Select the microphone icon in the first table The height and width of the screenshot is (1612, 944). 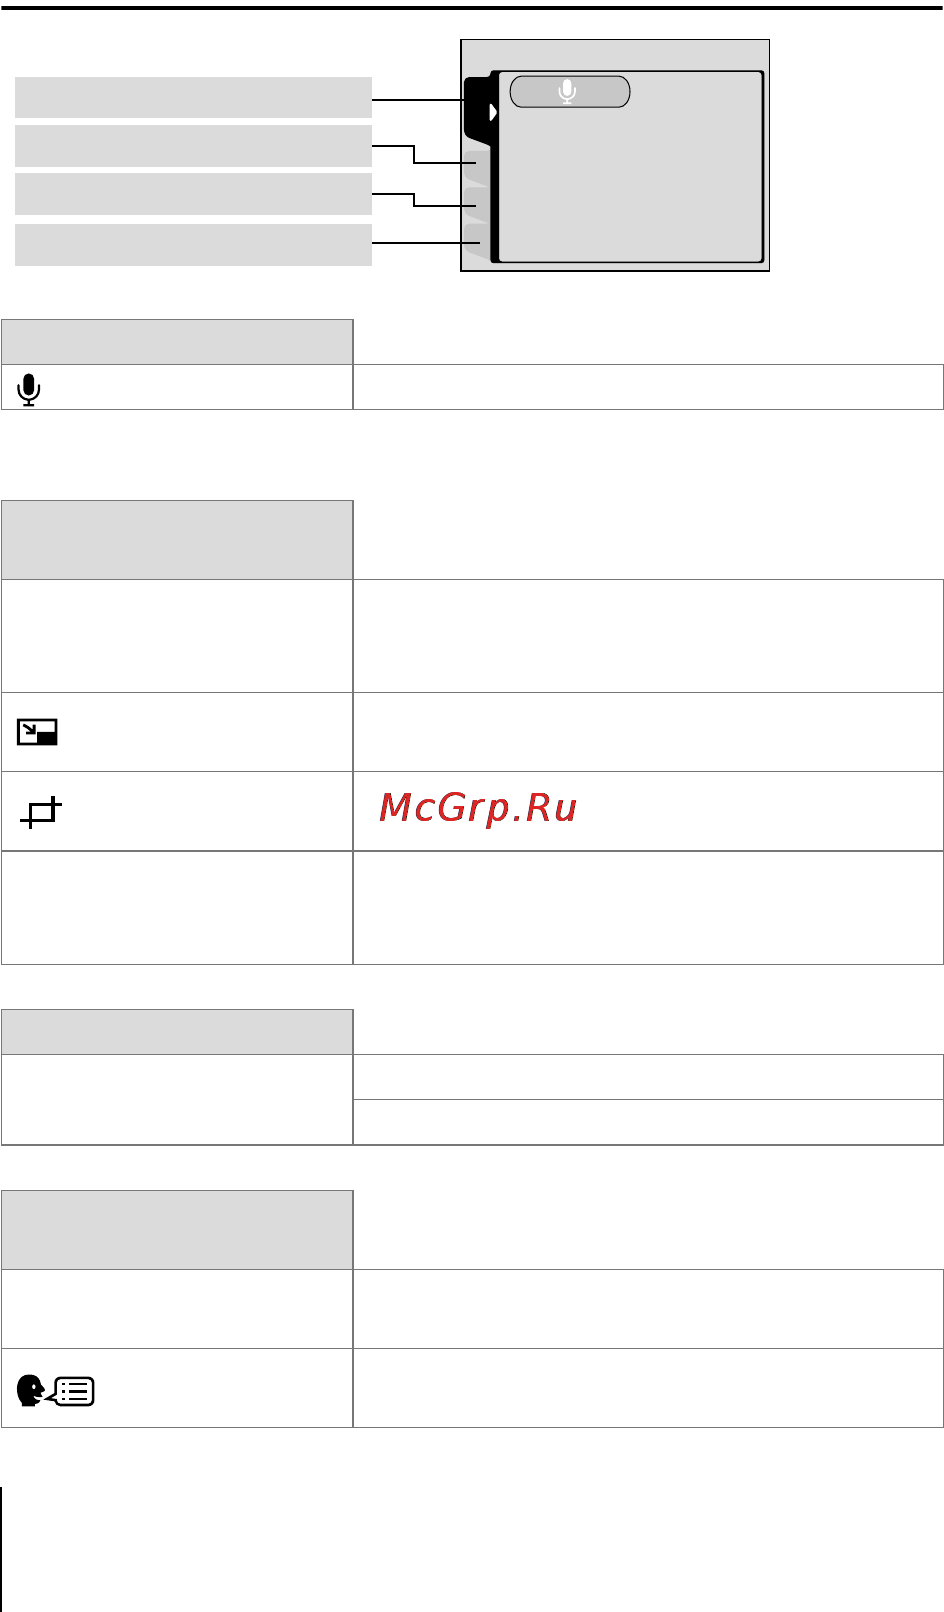click(30, 389)
